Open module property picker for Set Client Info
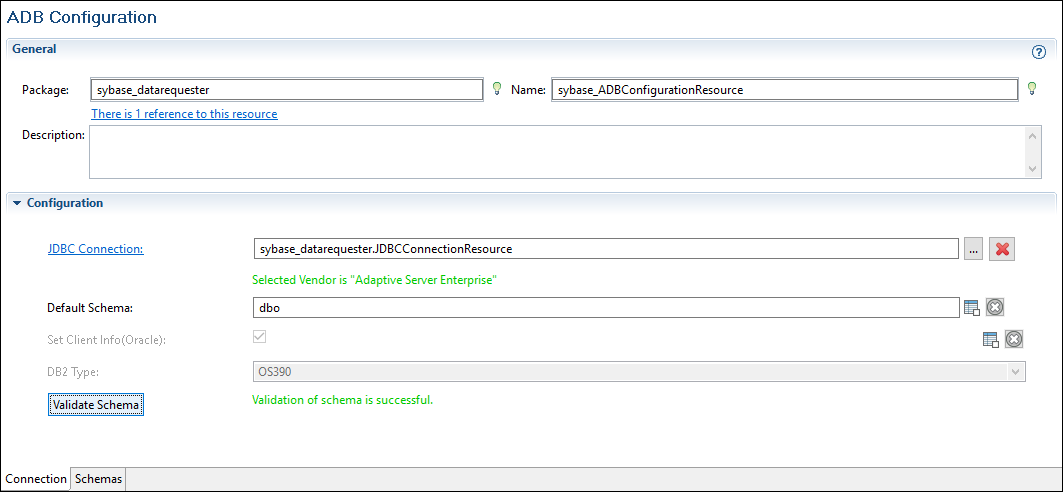Screen dimensions: 1063x492 (x=991, y=340)
